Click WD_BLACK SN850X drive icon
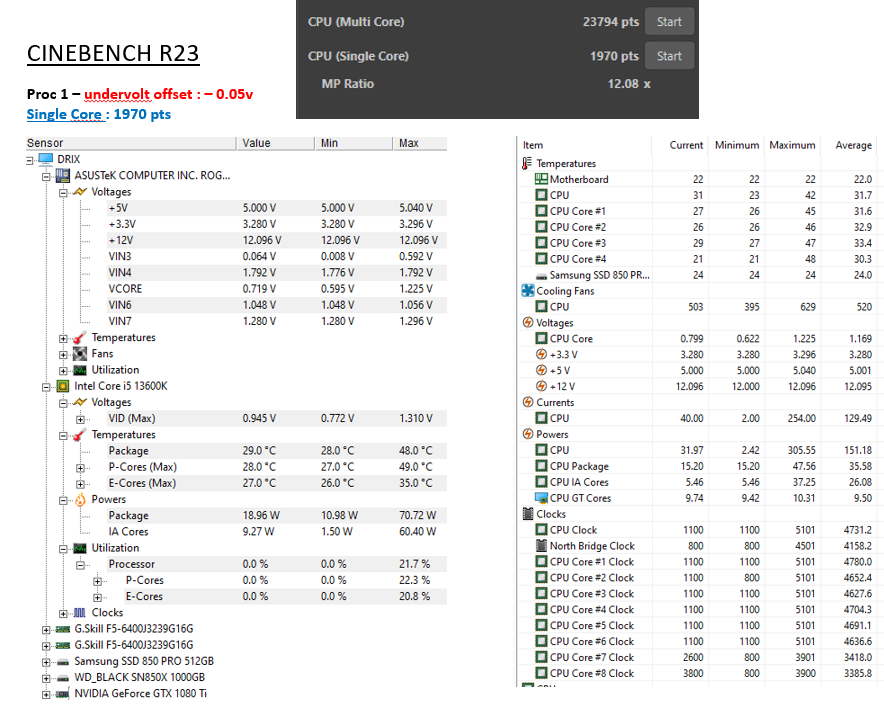The height and width of the screenshot is (704, 884). pyautogui.click(x=63, y=678)
